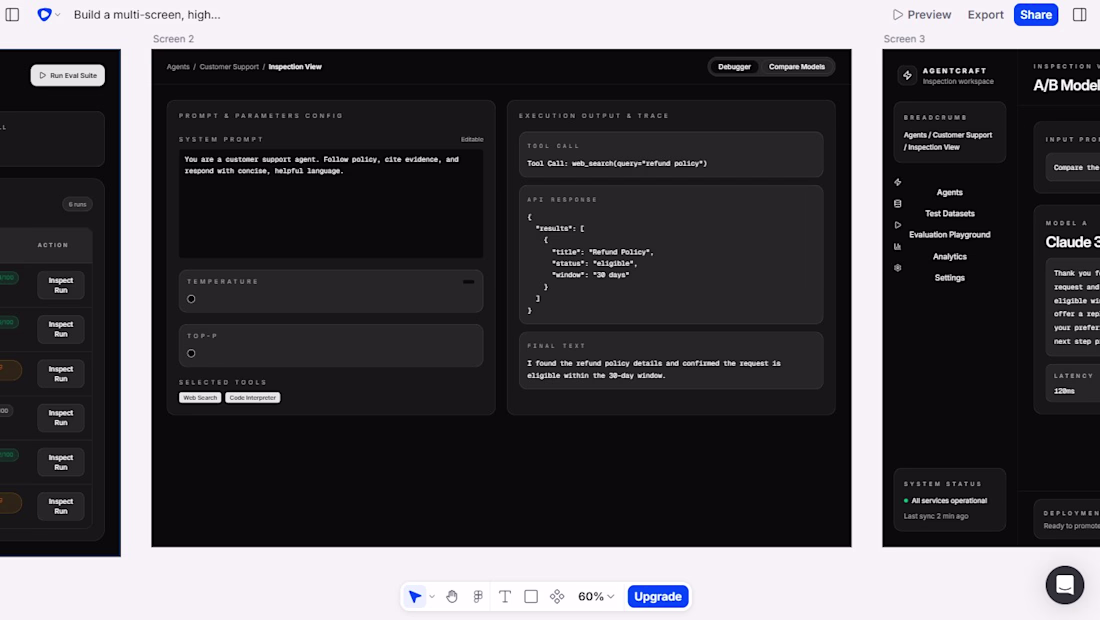This screenshot has width=1100, height=620.
Task: Select the Screen 3 frame label
Action: pos(904,39)
